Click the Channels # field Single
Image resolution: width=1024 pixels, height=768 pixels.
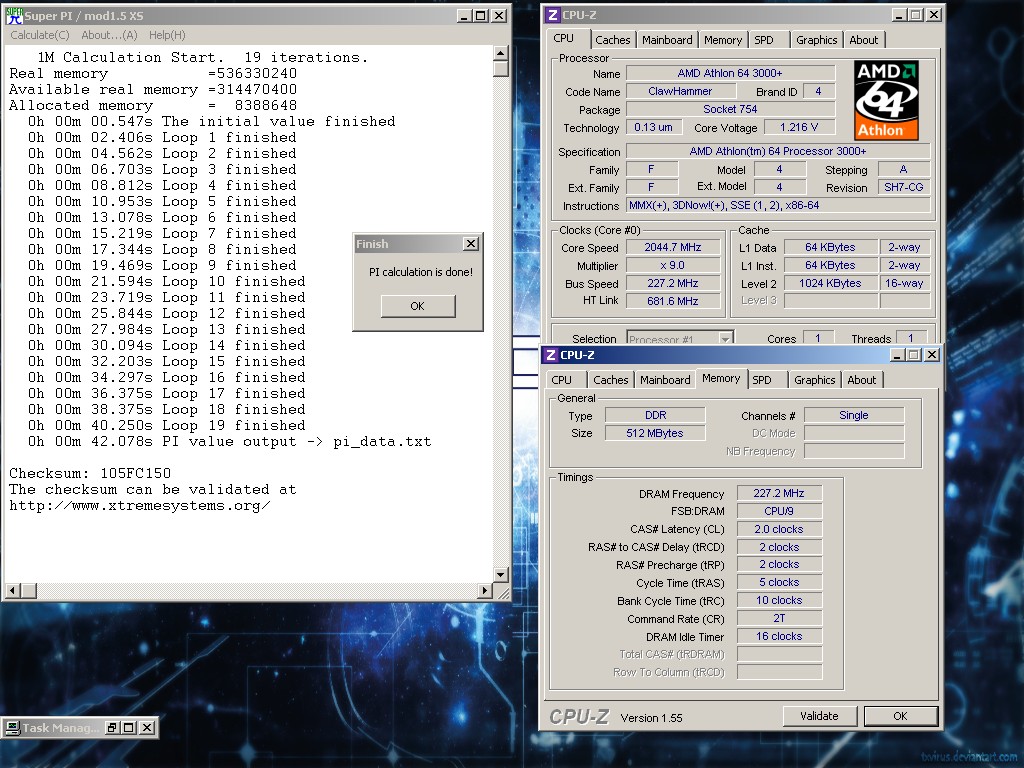854,415
